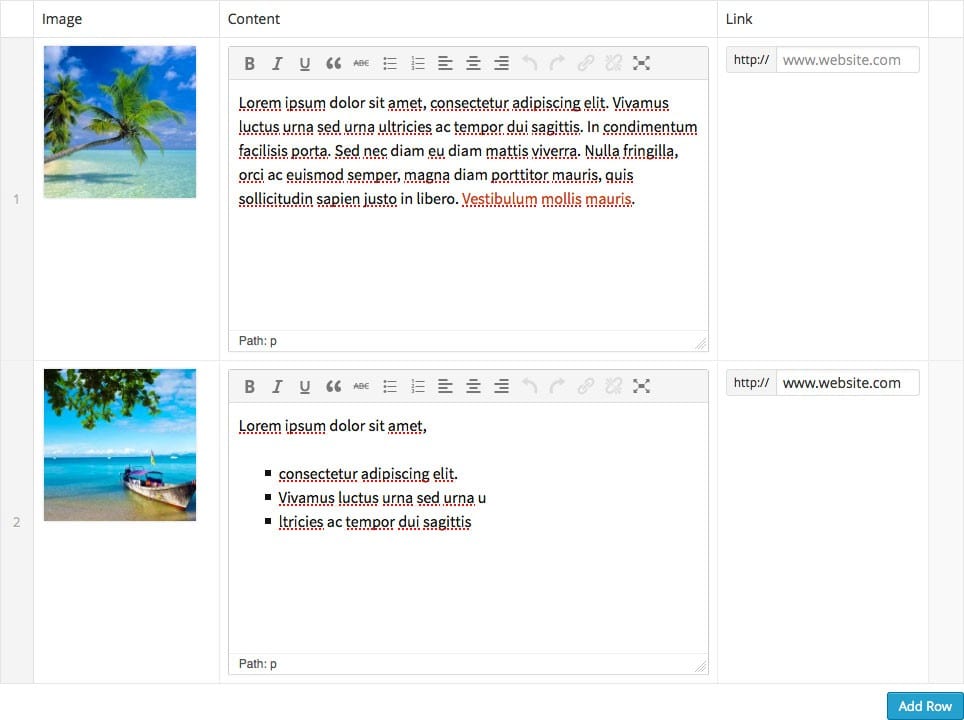964x720 pixels.
Task: Toggle bulleted list in row 2 editor
Action: 390,386
